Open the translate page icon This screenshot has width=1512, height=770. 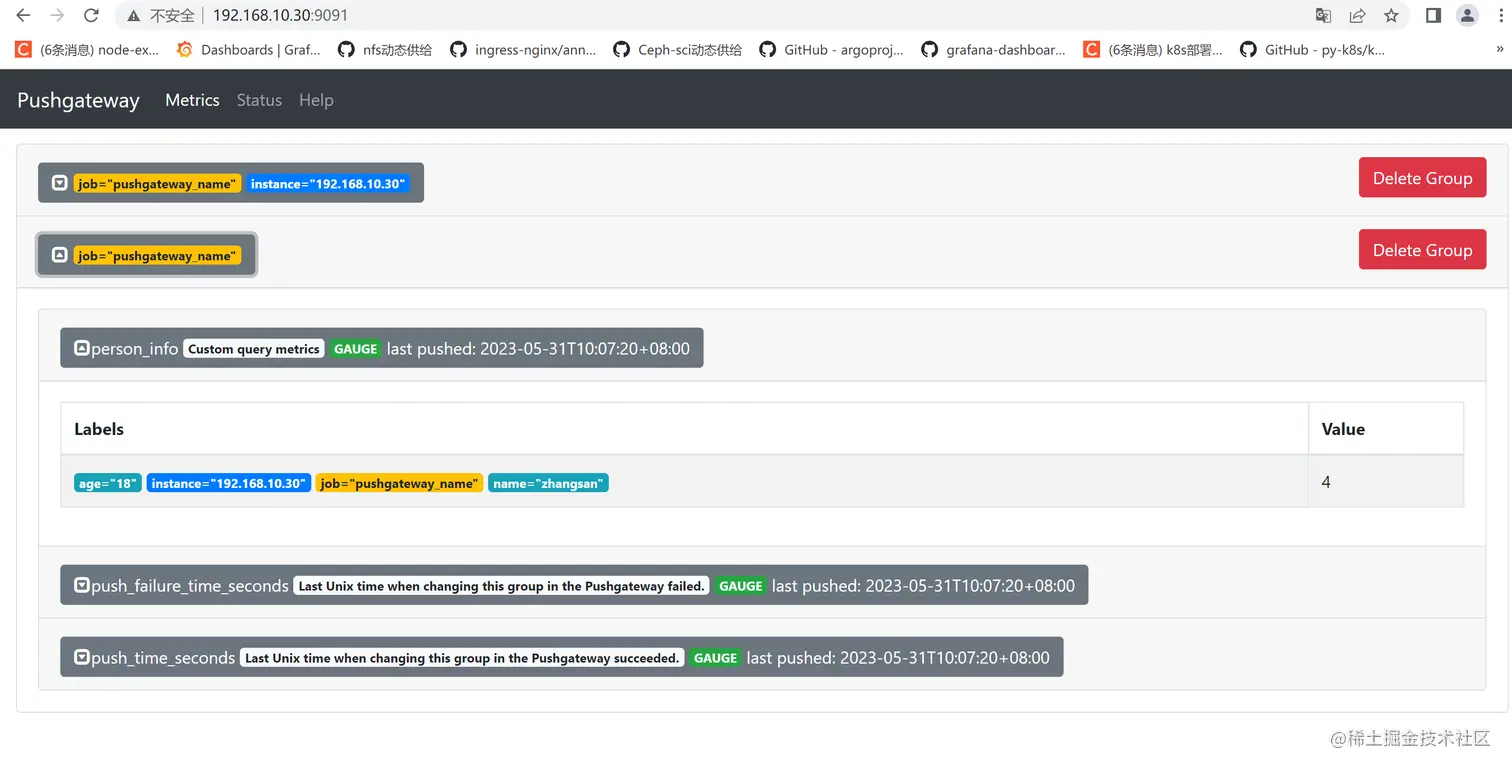[x=1323, y=15]
